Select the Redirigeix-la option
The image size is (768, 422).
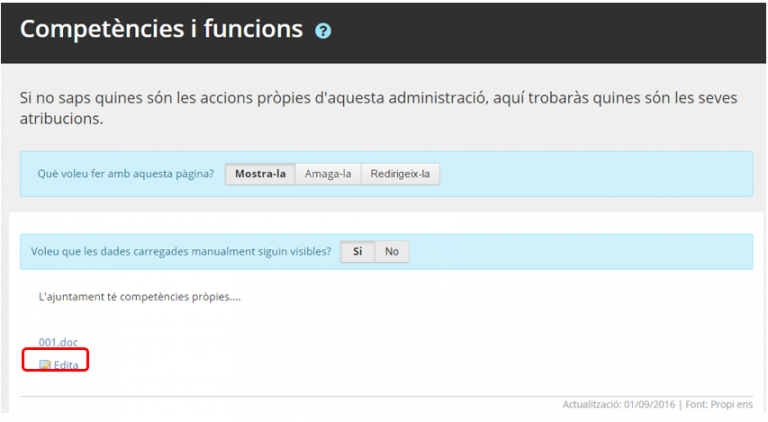click(400, 174)
